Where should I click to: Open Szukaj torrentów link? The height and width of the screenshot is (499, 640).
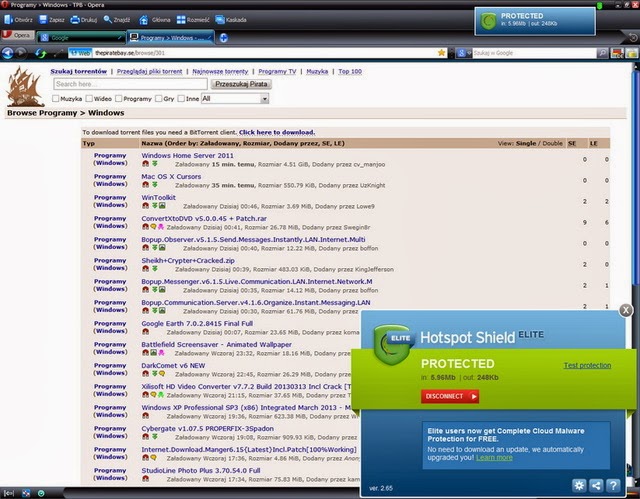click(x=78, y=71)
